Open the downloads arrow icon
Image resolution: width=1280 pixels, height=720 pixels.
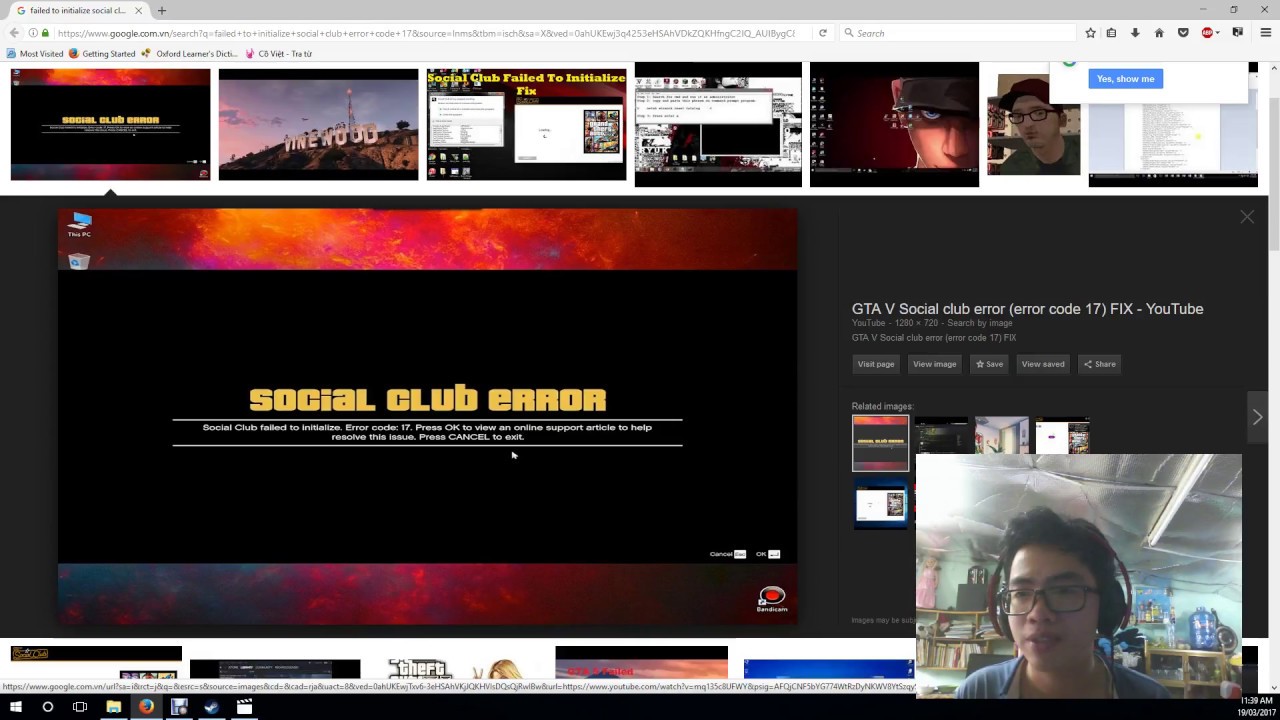click(x=1135, y=33)
